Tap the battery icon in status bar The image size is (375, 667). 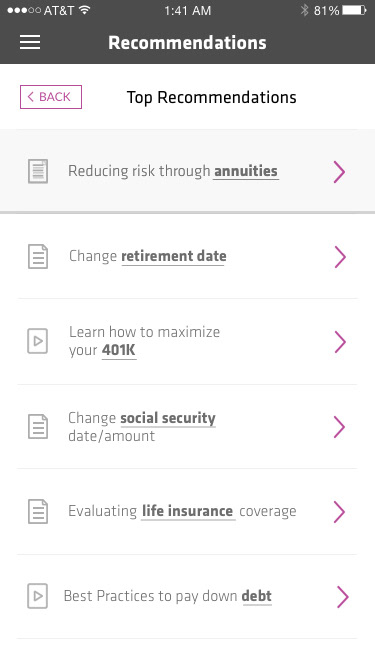pyautogui.click(x=354, y=10)
